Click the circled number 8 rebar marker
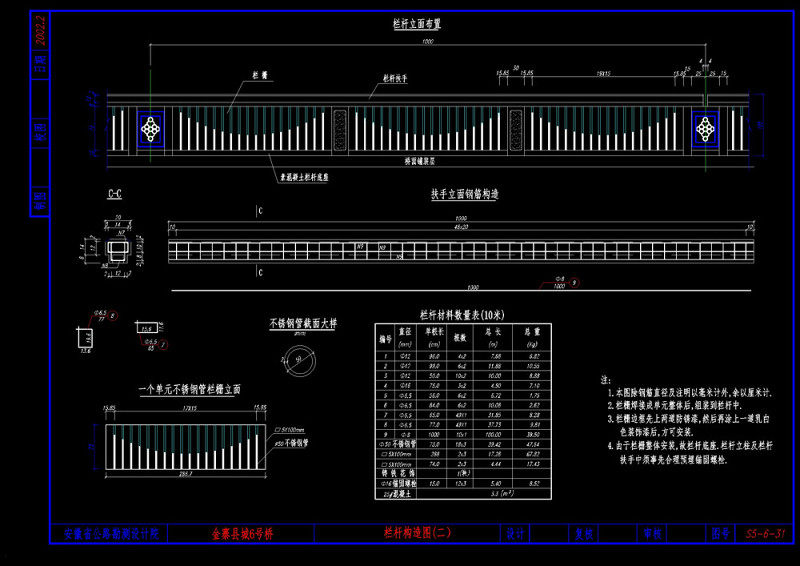This screenshot has width=800, height=566. click(113, 316)
